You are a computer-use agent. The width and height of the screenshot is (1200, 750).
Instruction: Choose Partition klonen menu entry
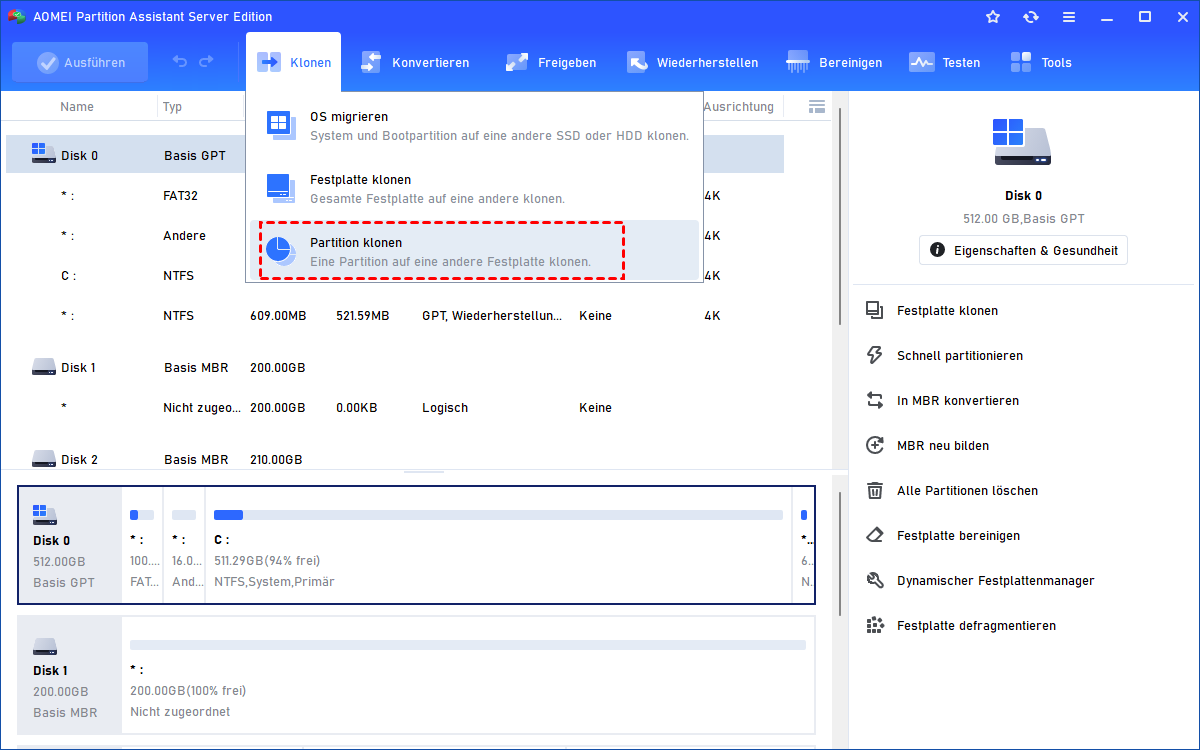coord(475,251)
